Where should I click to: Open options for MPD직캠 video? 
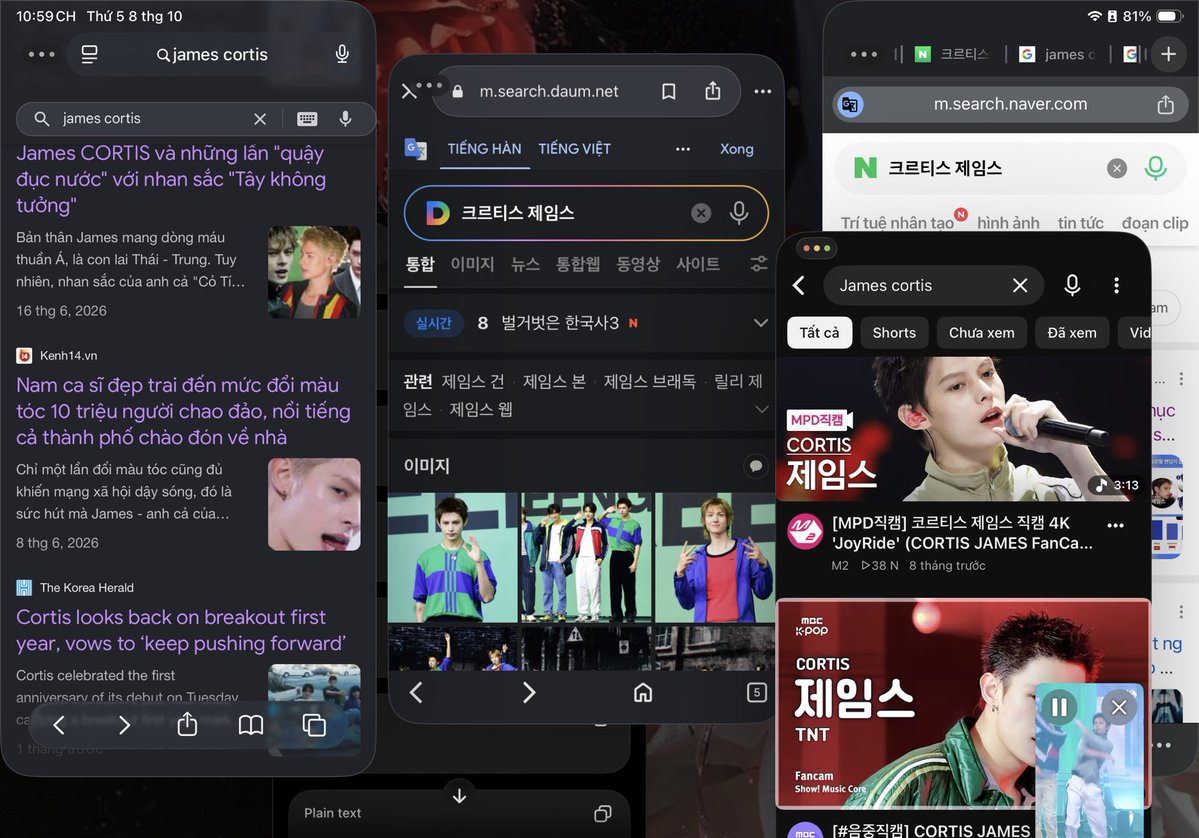(1116, 525)
